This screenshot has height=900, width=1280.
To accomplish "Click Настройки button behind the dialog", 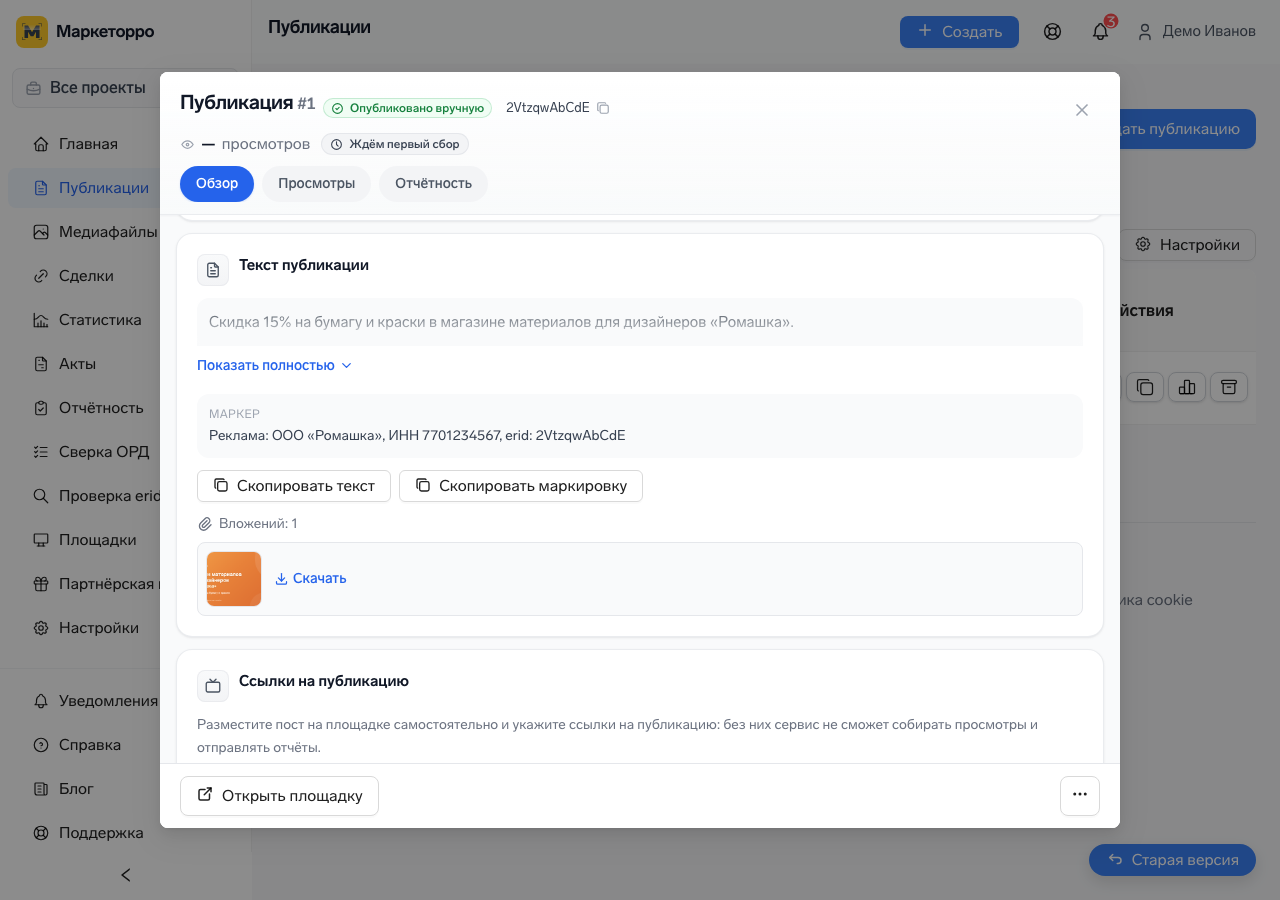I will pyautogui.click(x=1188, y=245).
